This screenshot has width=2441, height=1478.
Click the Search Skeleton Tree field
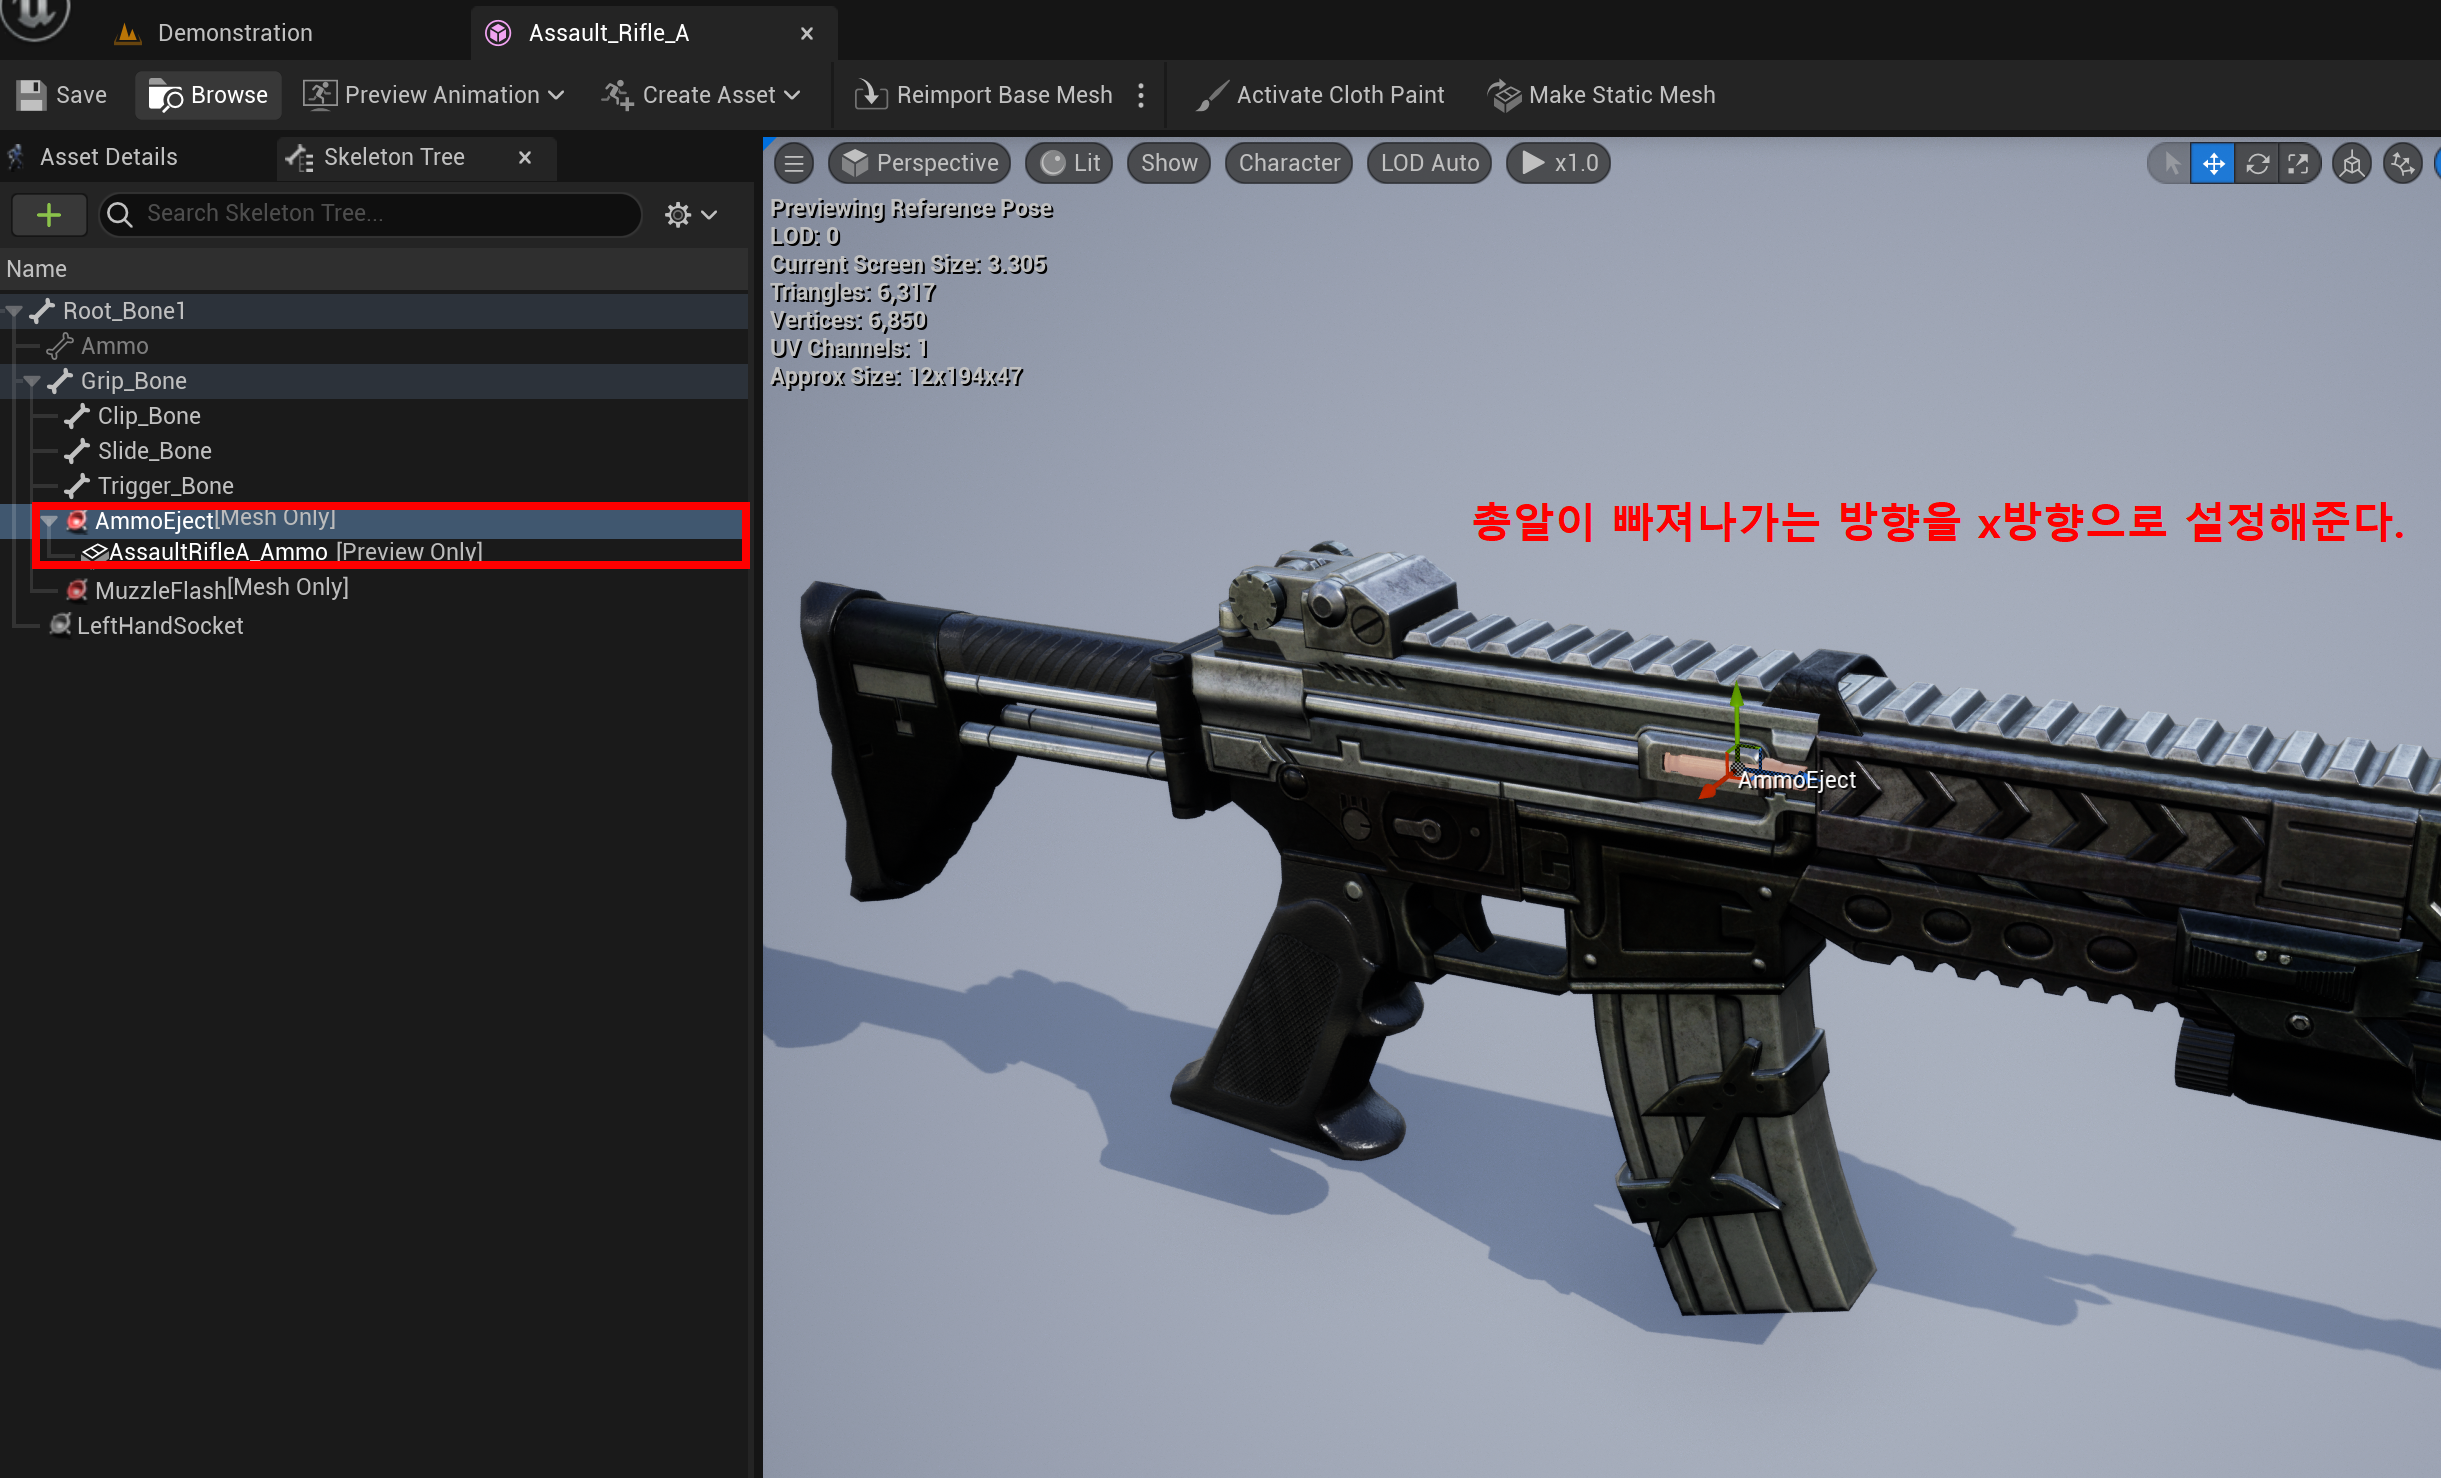click(380, 214)
